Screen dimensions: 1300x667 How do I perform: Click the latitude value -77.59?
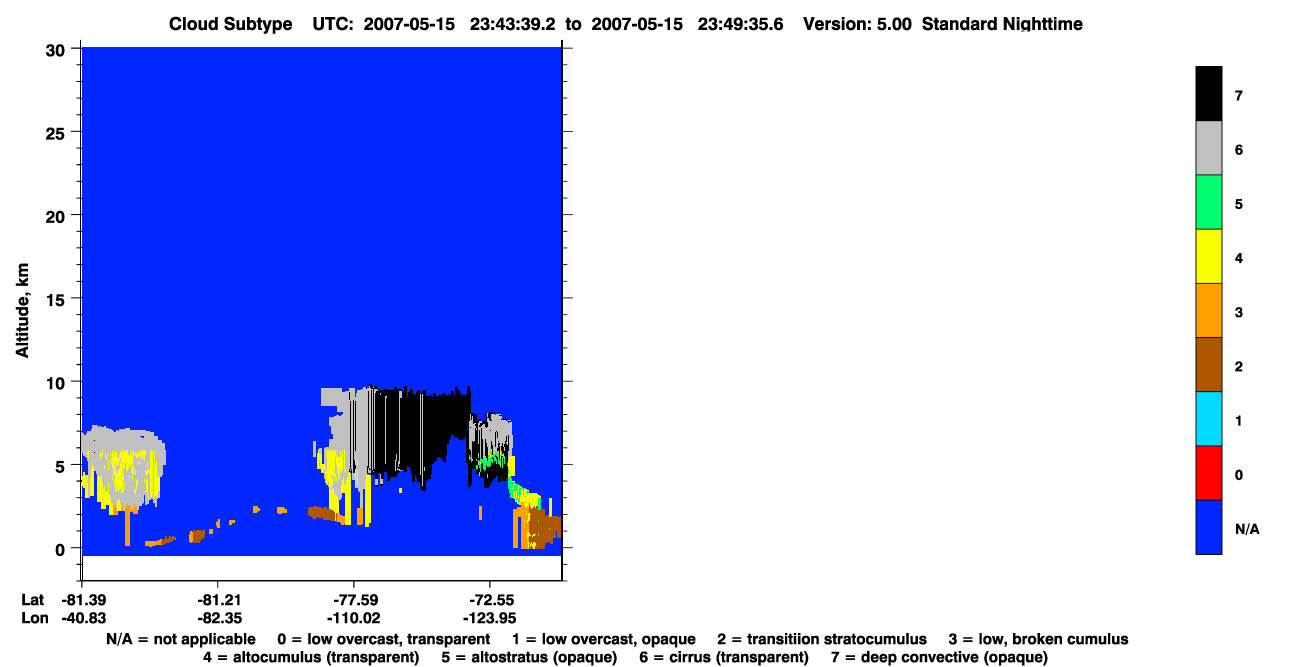(x=354, y=599)
